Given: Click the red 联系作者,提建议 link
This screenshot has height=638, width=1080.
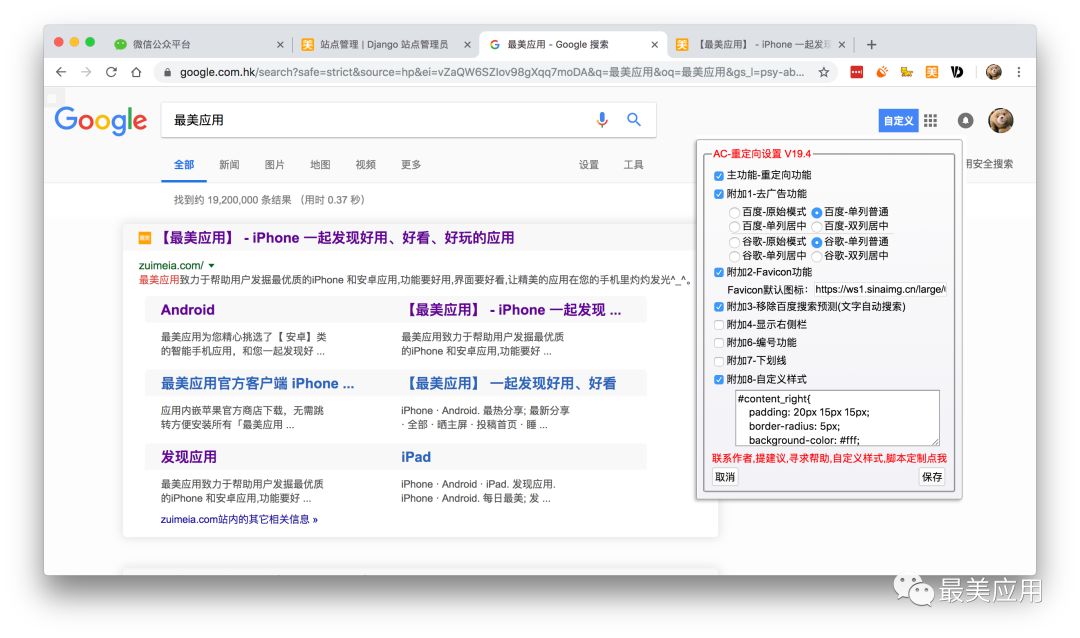Looking at the screenshot, I should 829,458.
